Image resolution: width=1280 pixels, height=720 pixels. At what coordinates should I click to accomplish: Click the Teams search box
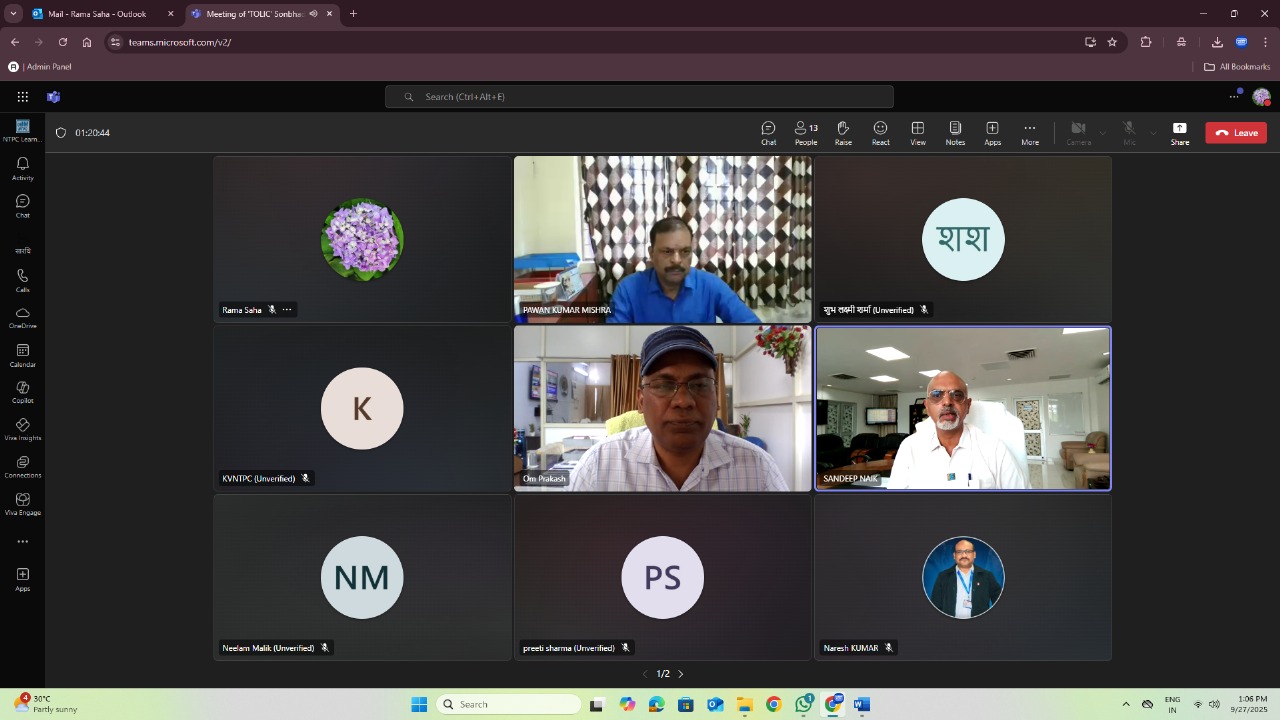pyautogui.click(x=639, y=97)
